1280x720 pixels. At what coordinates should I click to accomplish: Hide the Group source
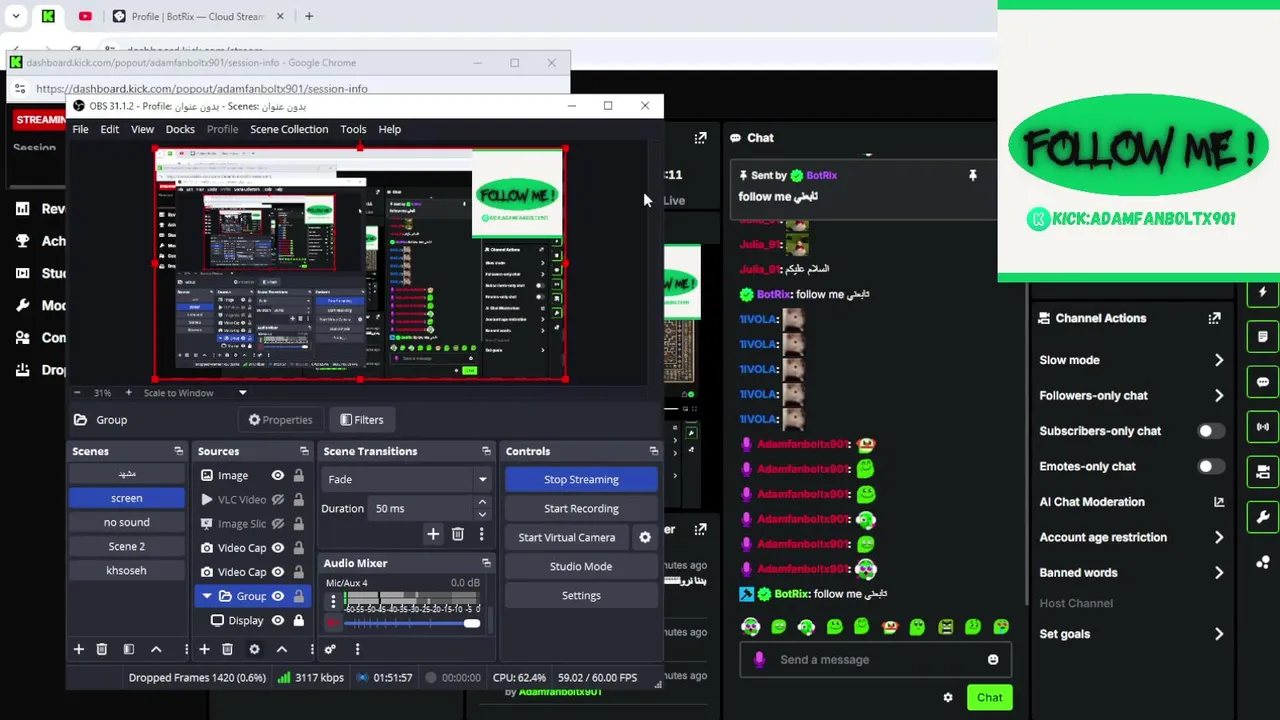point(278,596)
